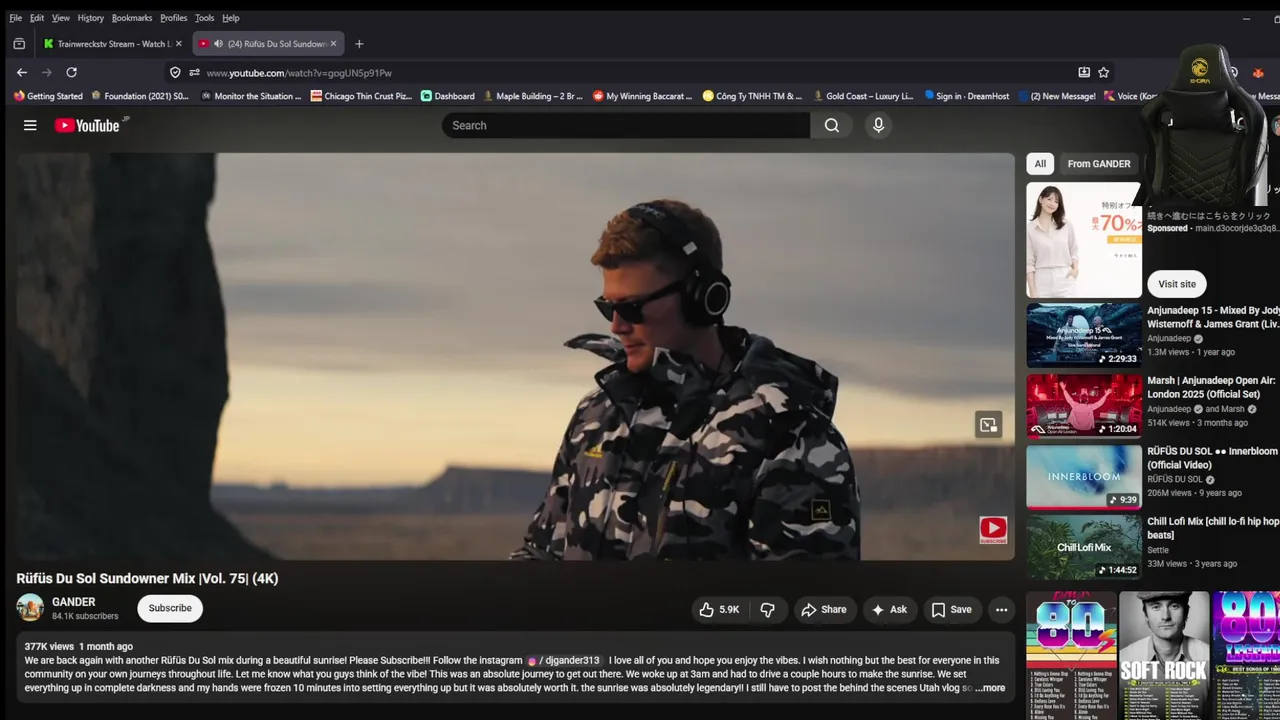Click the Ask button

tap(889, 609)
